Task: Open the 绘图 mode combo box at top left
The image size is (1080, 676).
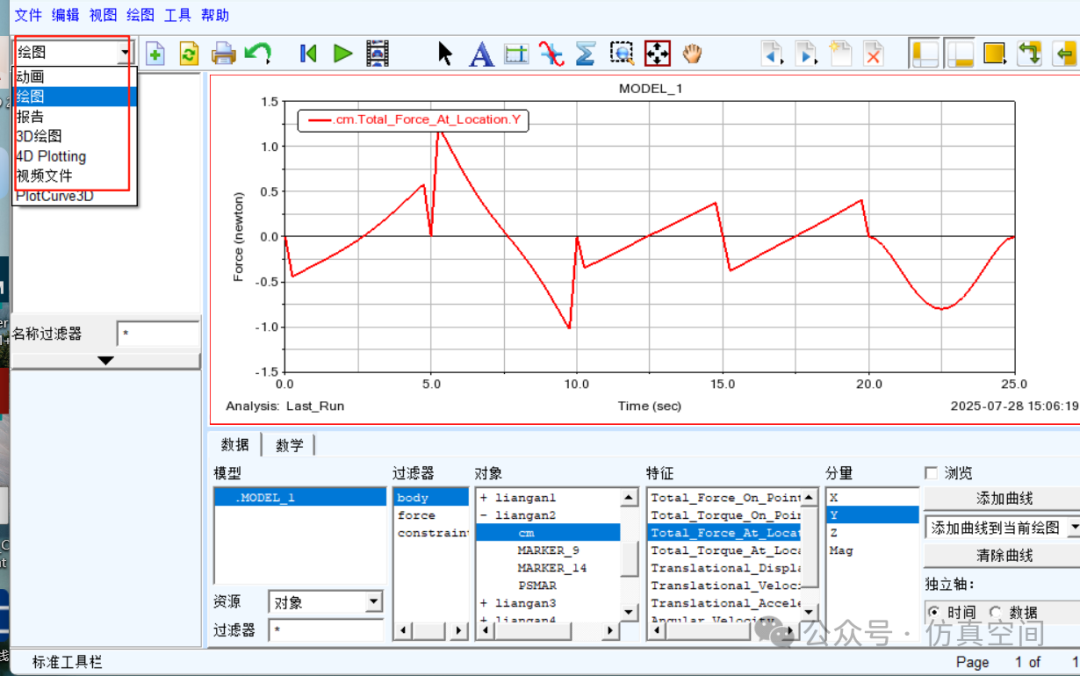Action: tap(73, 52)
